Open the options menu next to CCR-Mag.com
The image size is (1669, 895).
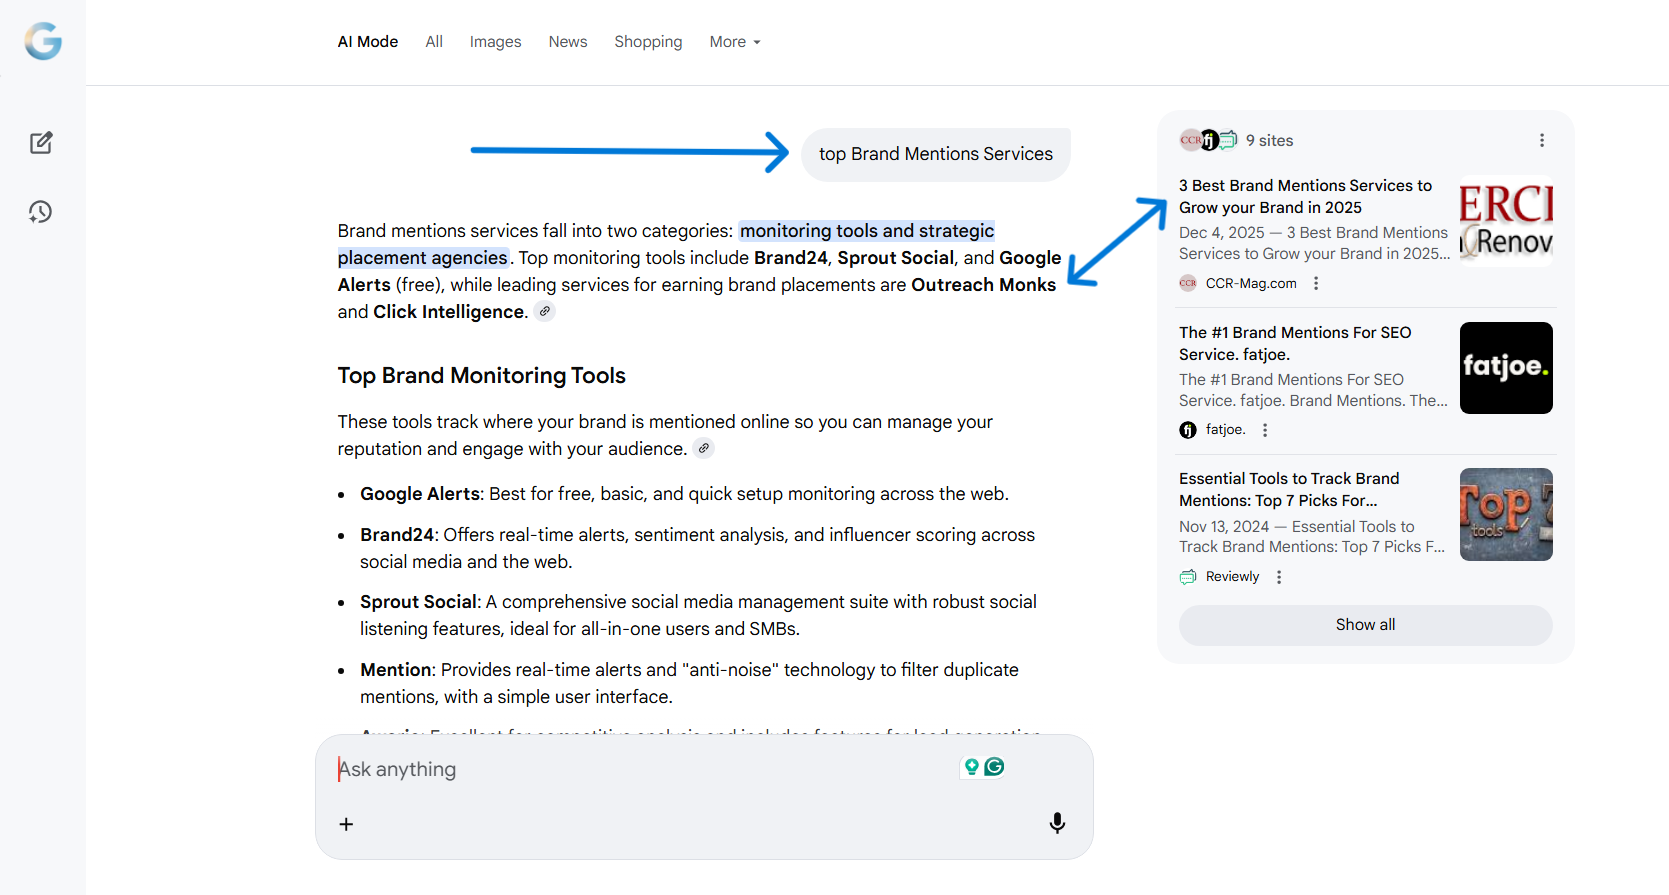[1316, 283]
